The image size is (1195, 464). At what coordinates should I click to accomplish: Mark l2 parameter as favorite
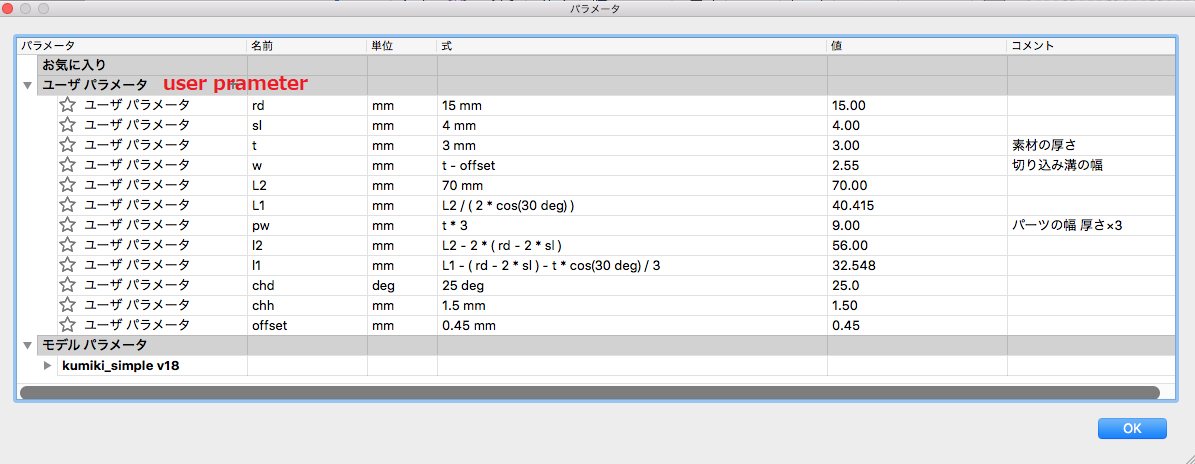click(x=68, y=245)
